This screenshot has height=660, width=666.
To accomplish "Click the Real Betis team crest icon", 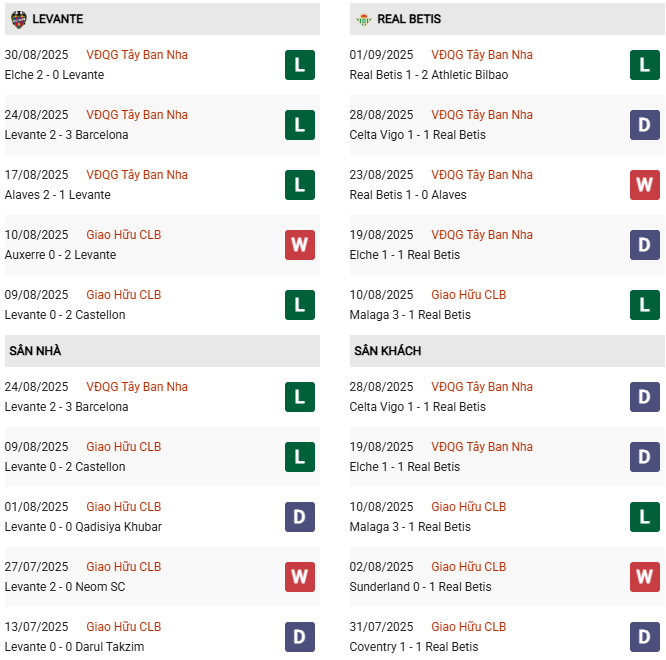I will (x=363, y=19).
